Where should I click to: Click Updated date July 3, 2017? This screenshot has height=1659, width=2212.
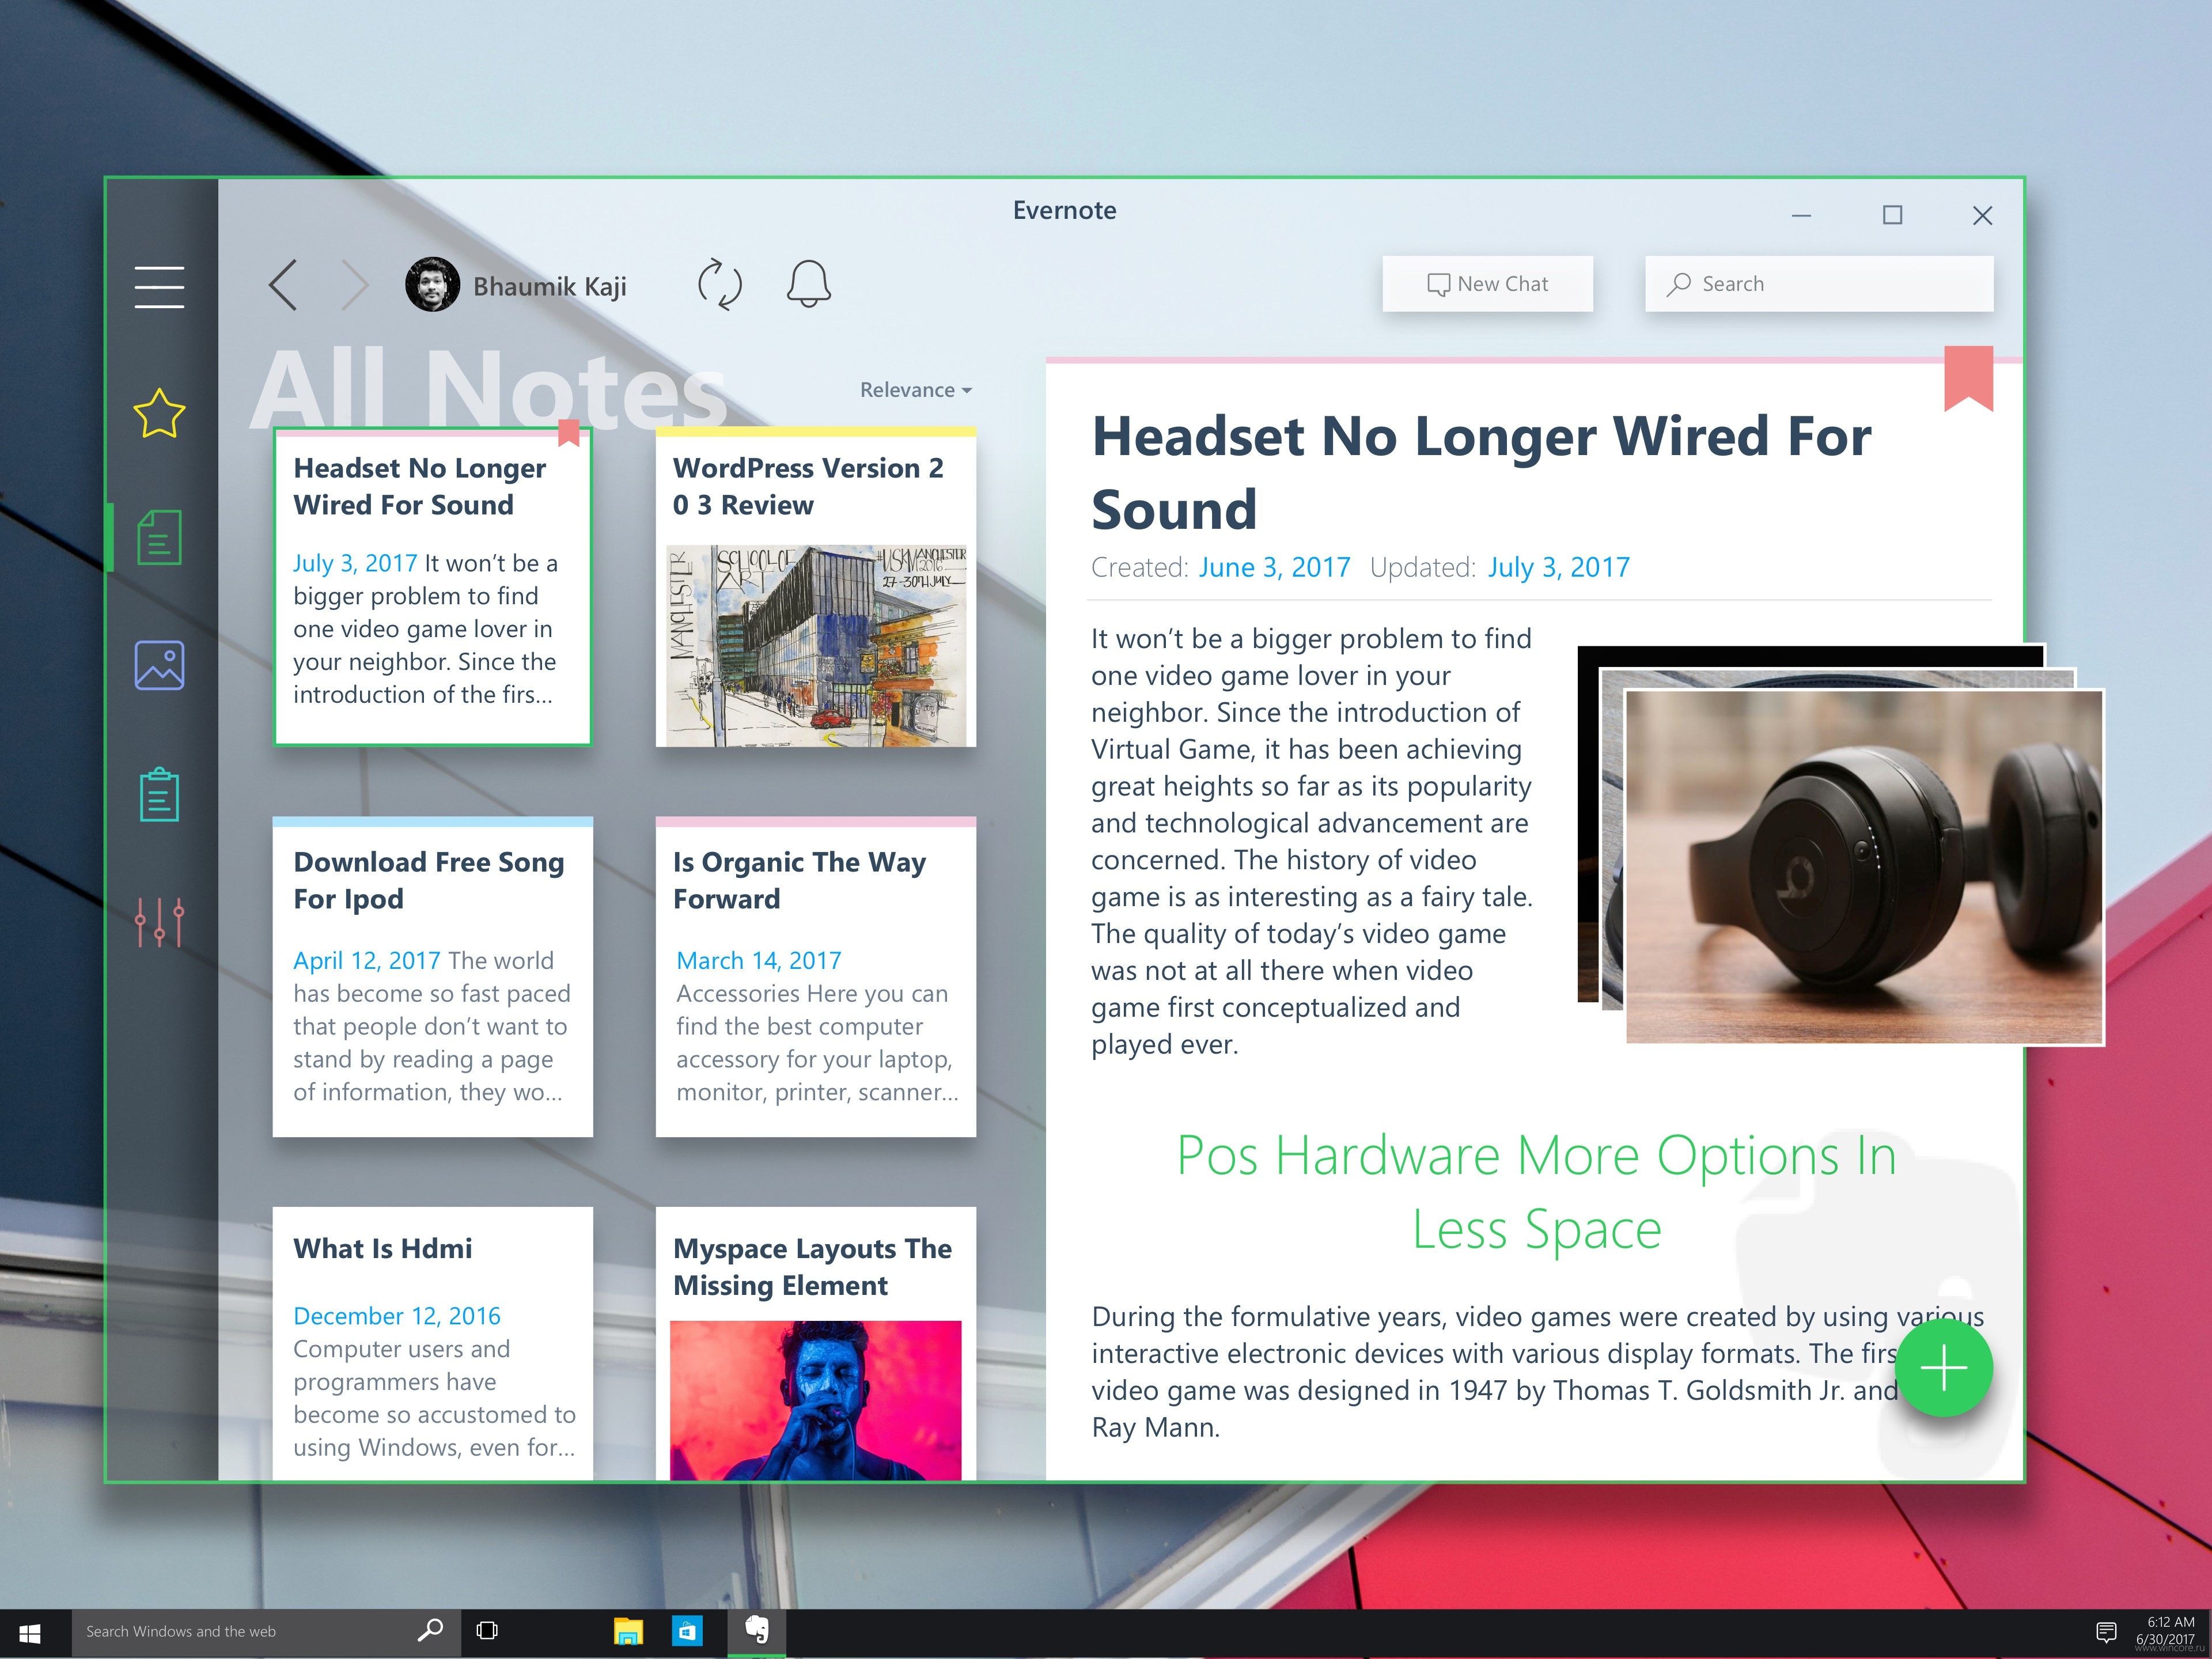click(1558, 568)
